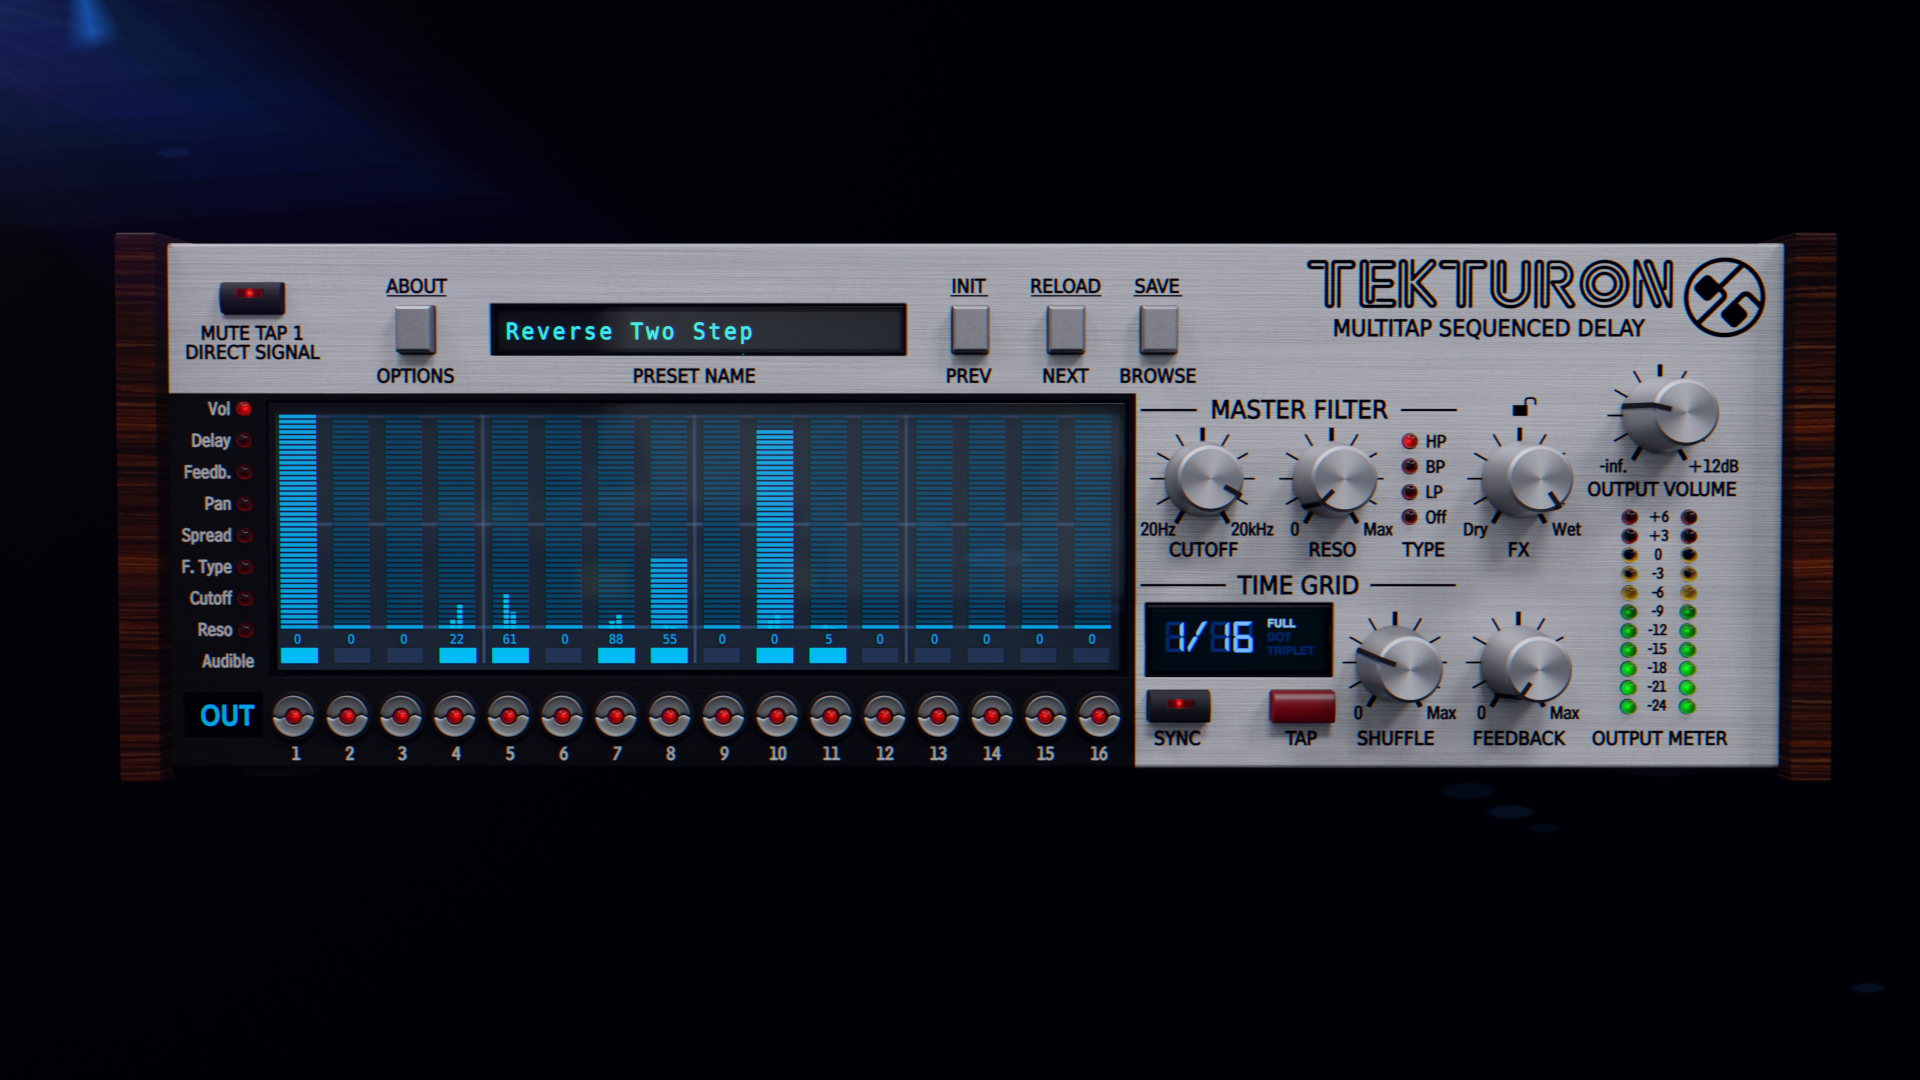Select the Pan row in sequencer
1920x1080 pixels.
pyautogui.click(x=244, y=504)
